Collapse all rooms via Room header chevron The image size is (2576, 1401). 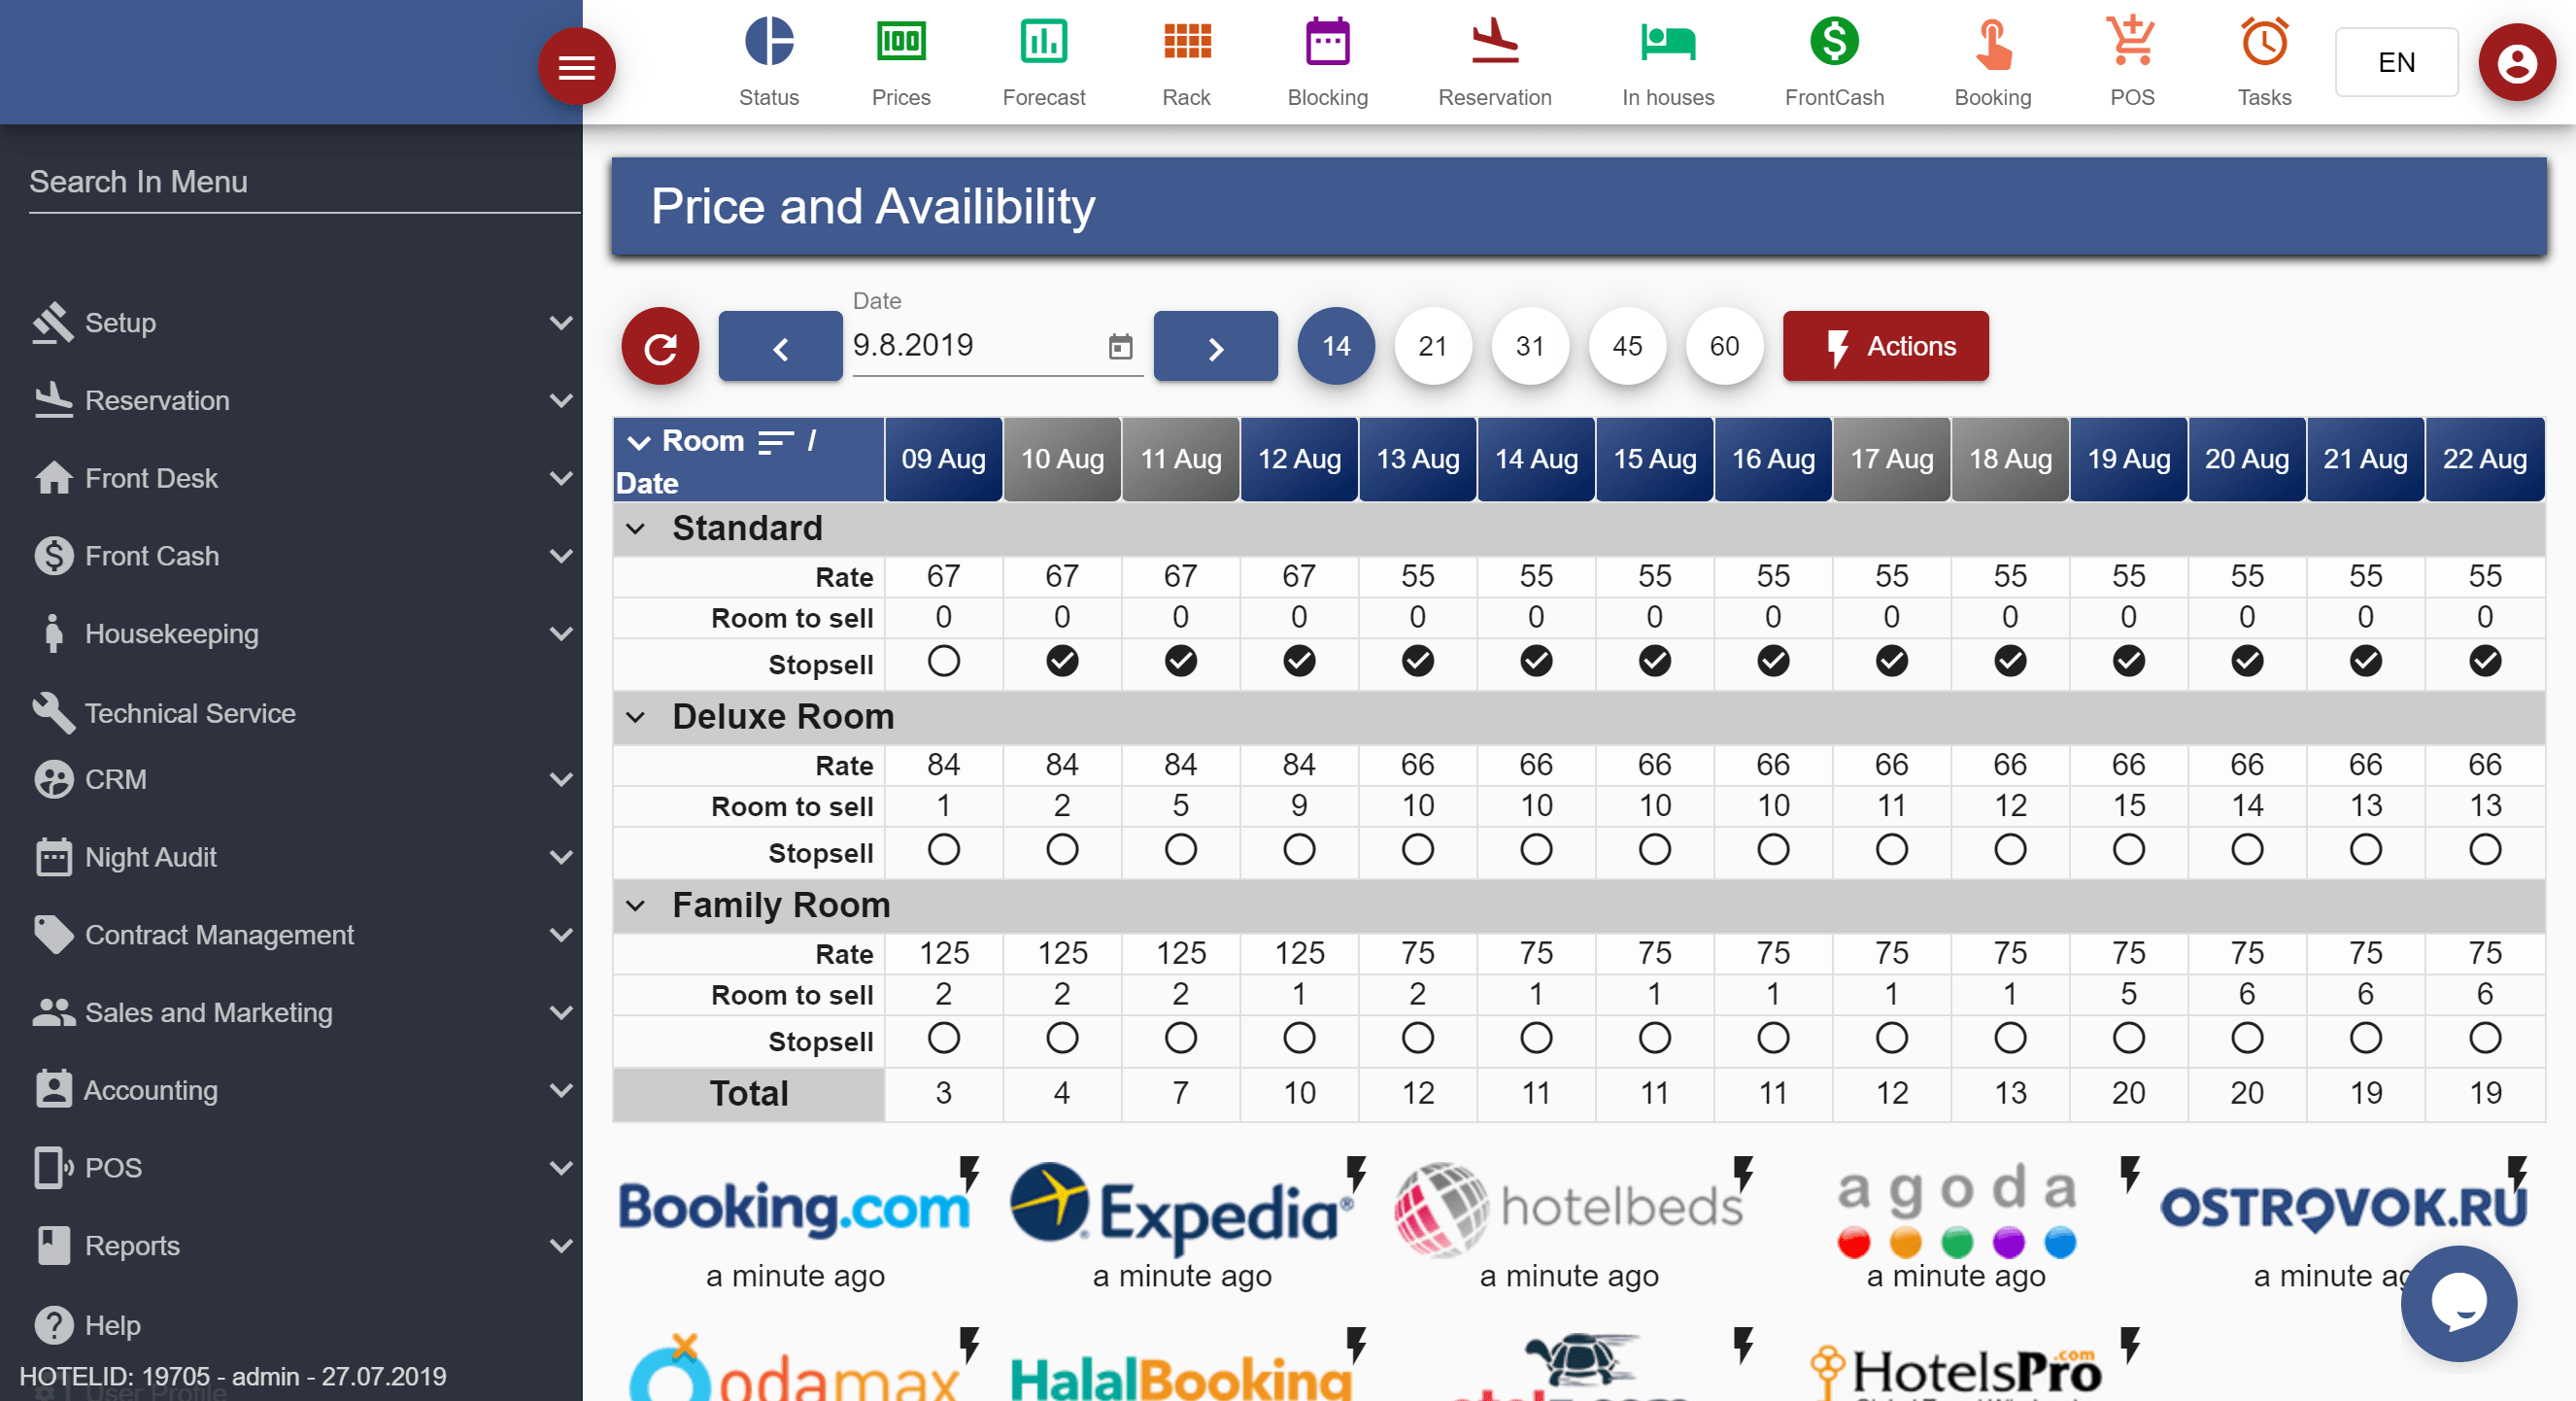click(x=639, y=442)
